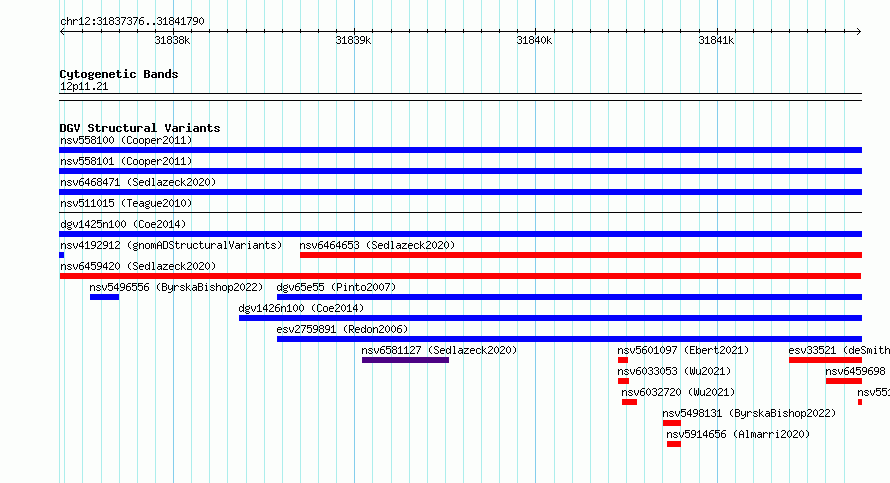This screenshot has height=483, width=890.
Task: Click the 31840k ruler tick label
Action: tap(534, 40)
